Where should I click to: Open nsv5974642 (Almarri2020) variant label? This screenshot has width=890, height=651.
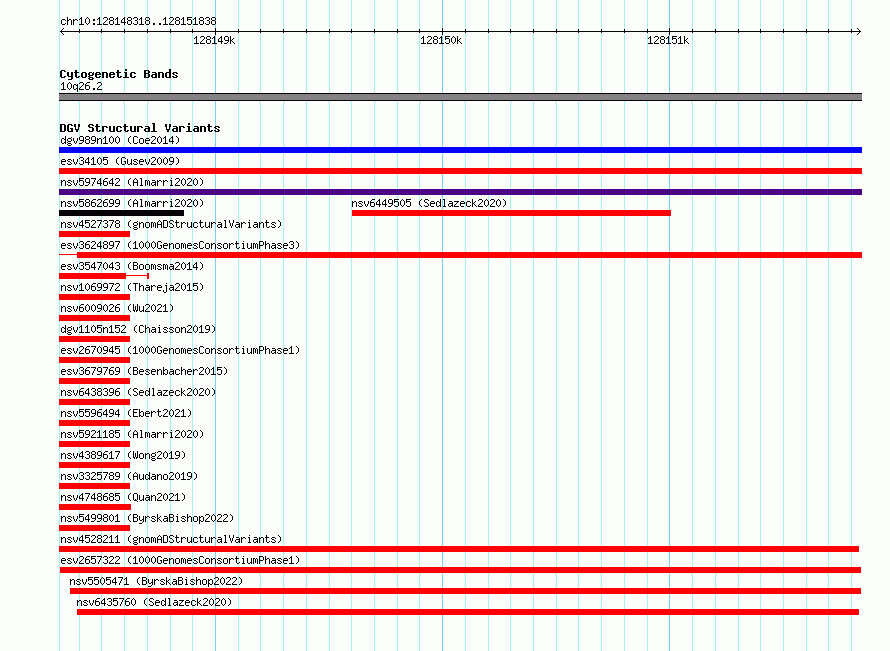tap(132, 182)
